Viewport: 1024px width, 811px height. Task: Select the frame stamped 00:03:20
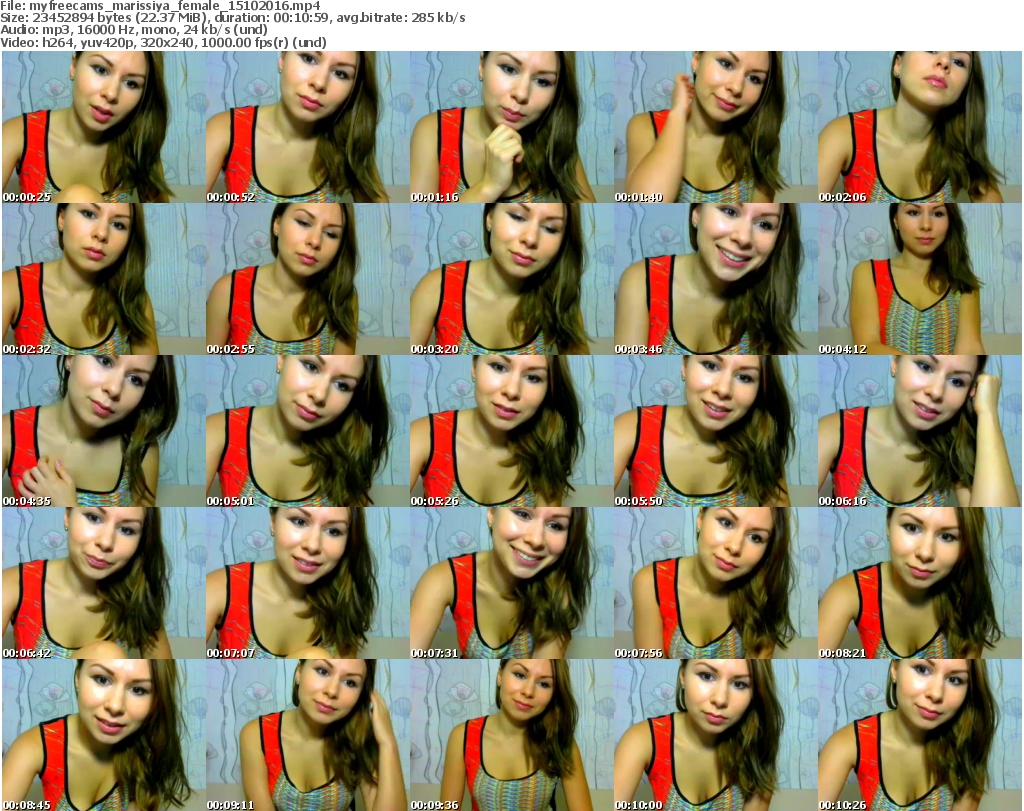coord(511,279)
